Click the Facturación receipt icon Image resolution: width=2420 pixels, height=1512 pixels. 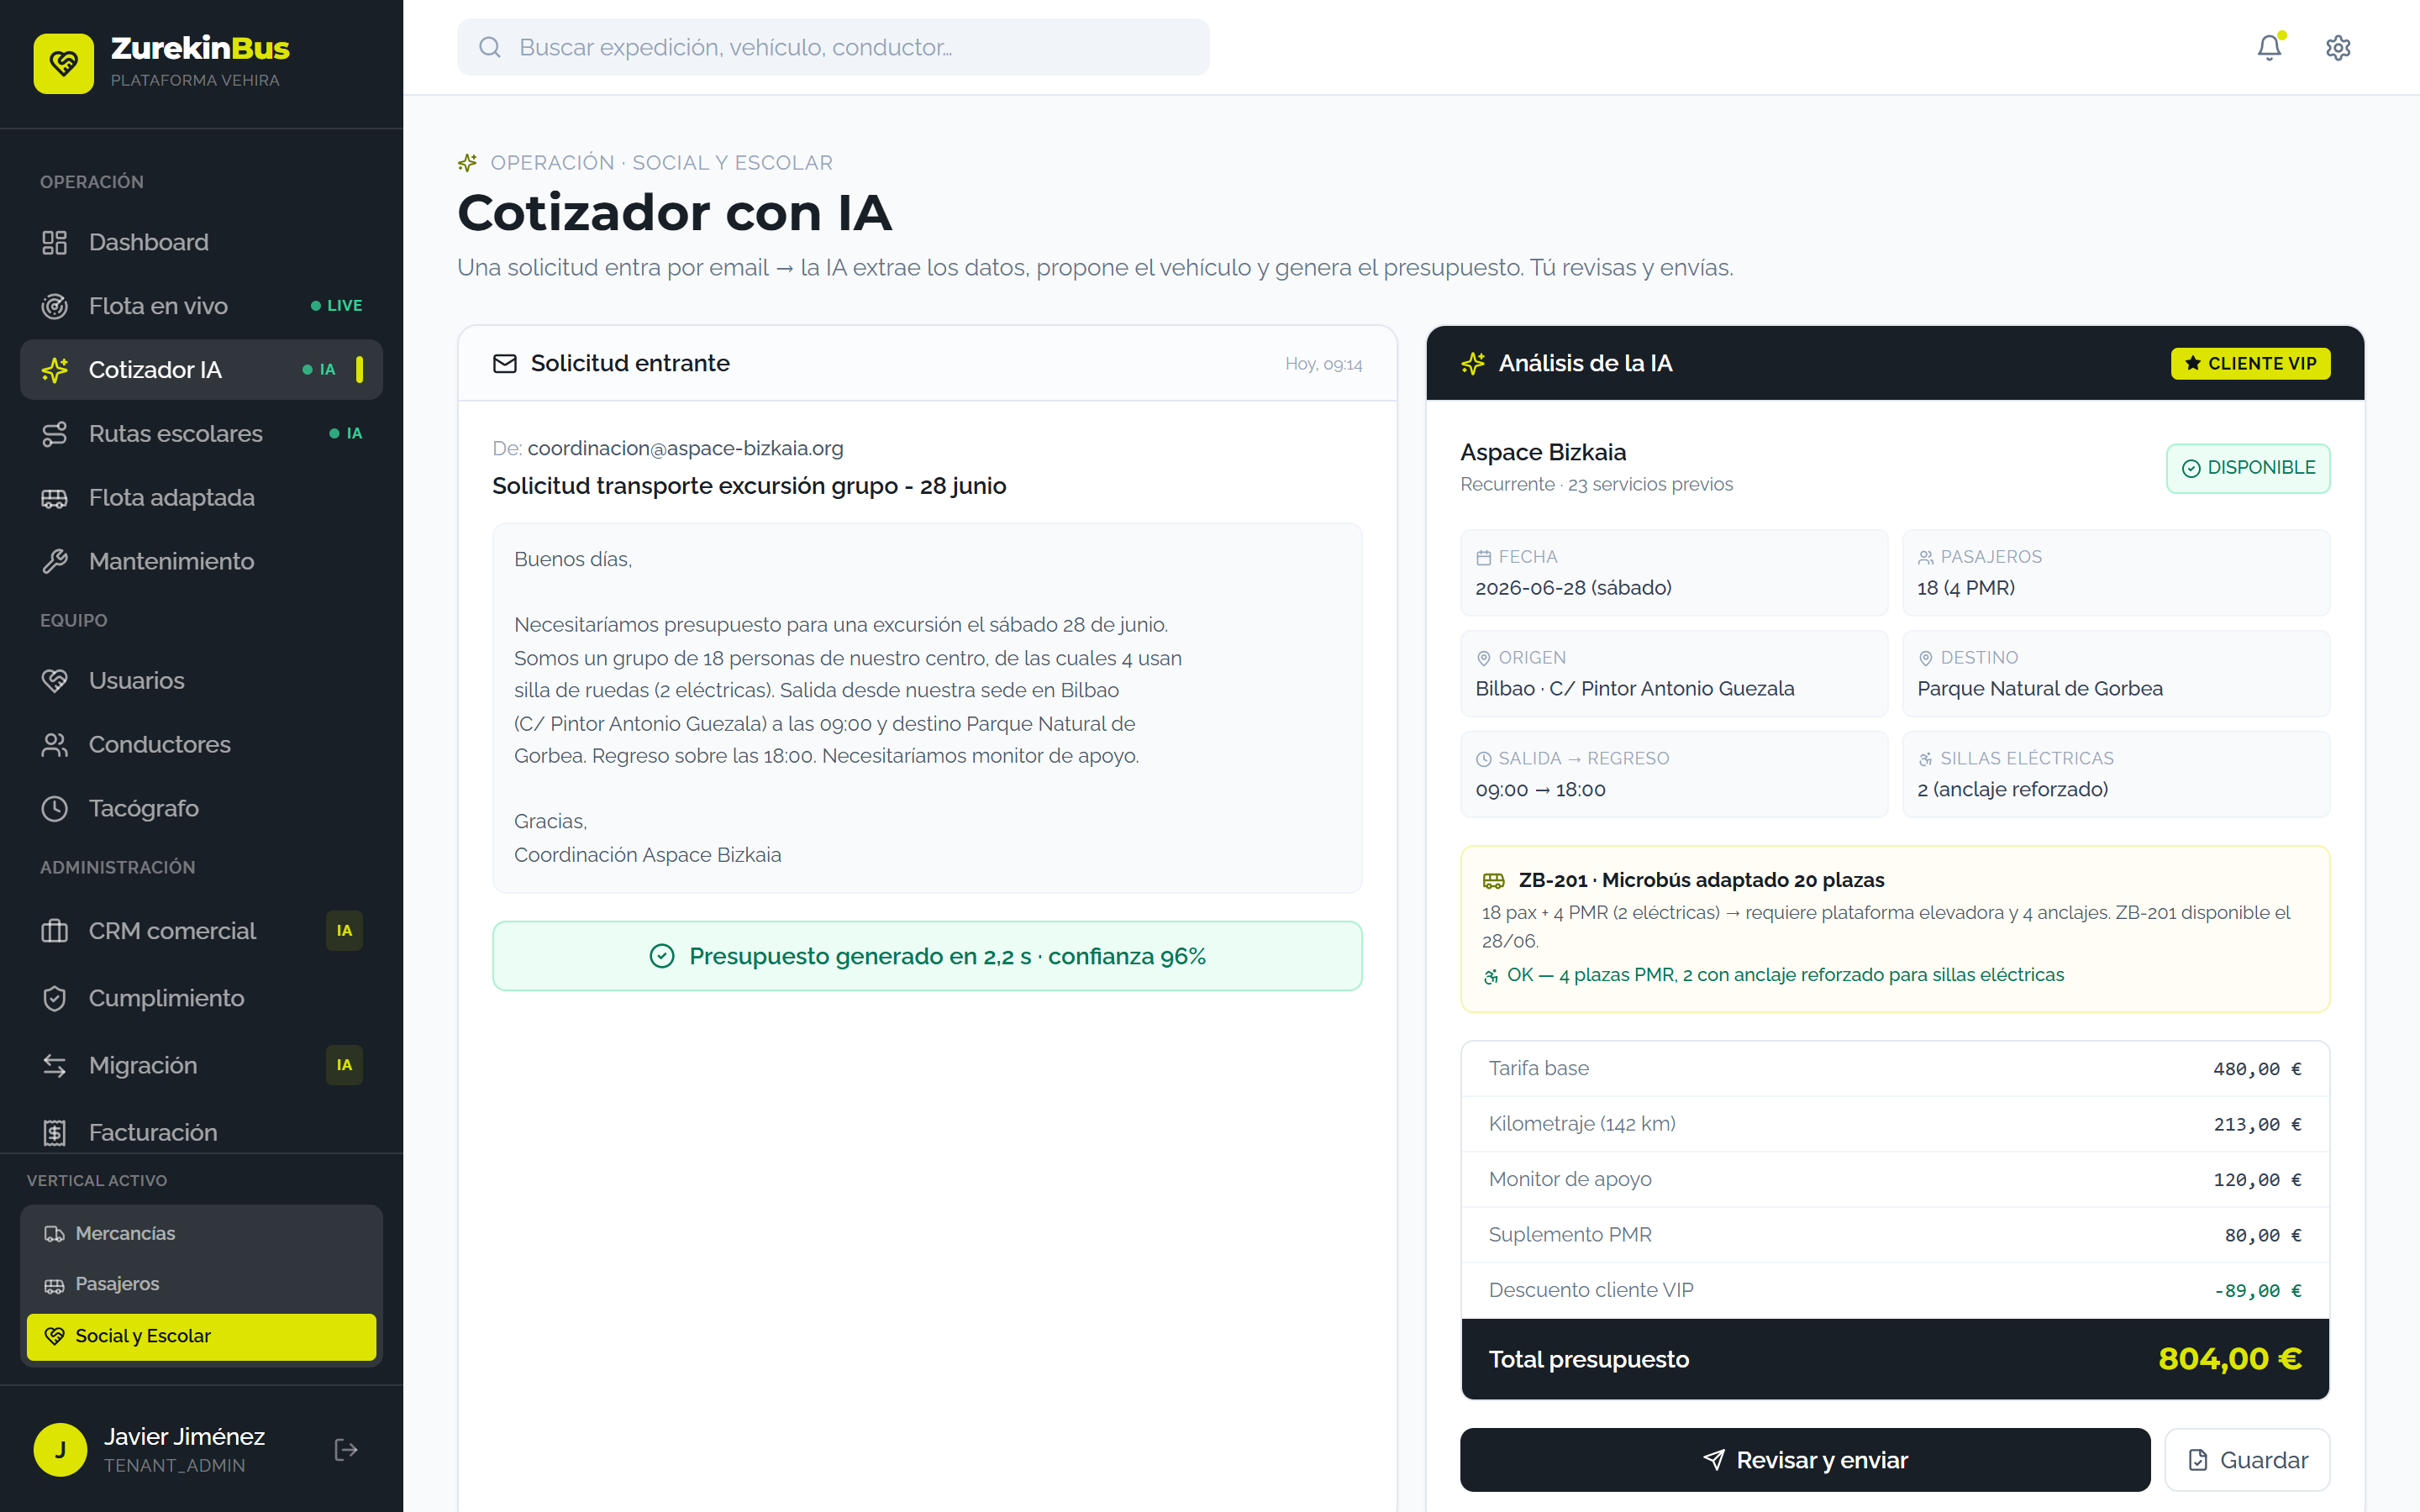pos(55,1132)
